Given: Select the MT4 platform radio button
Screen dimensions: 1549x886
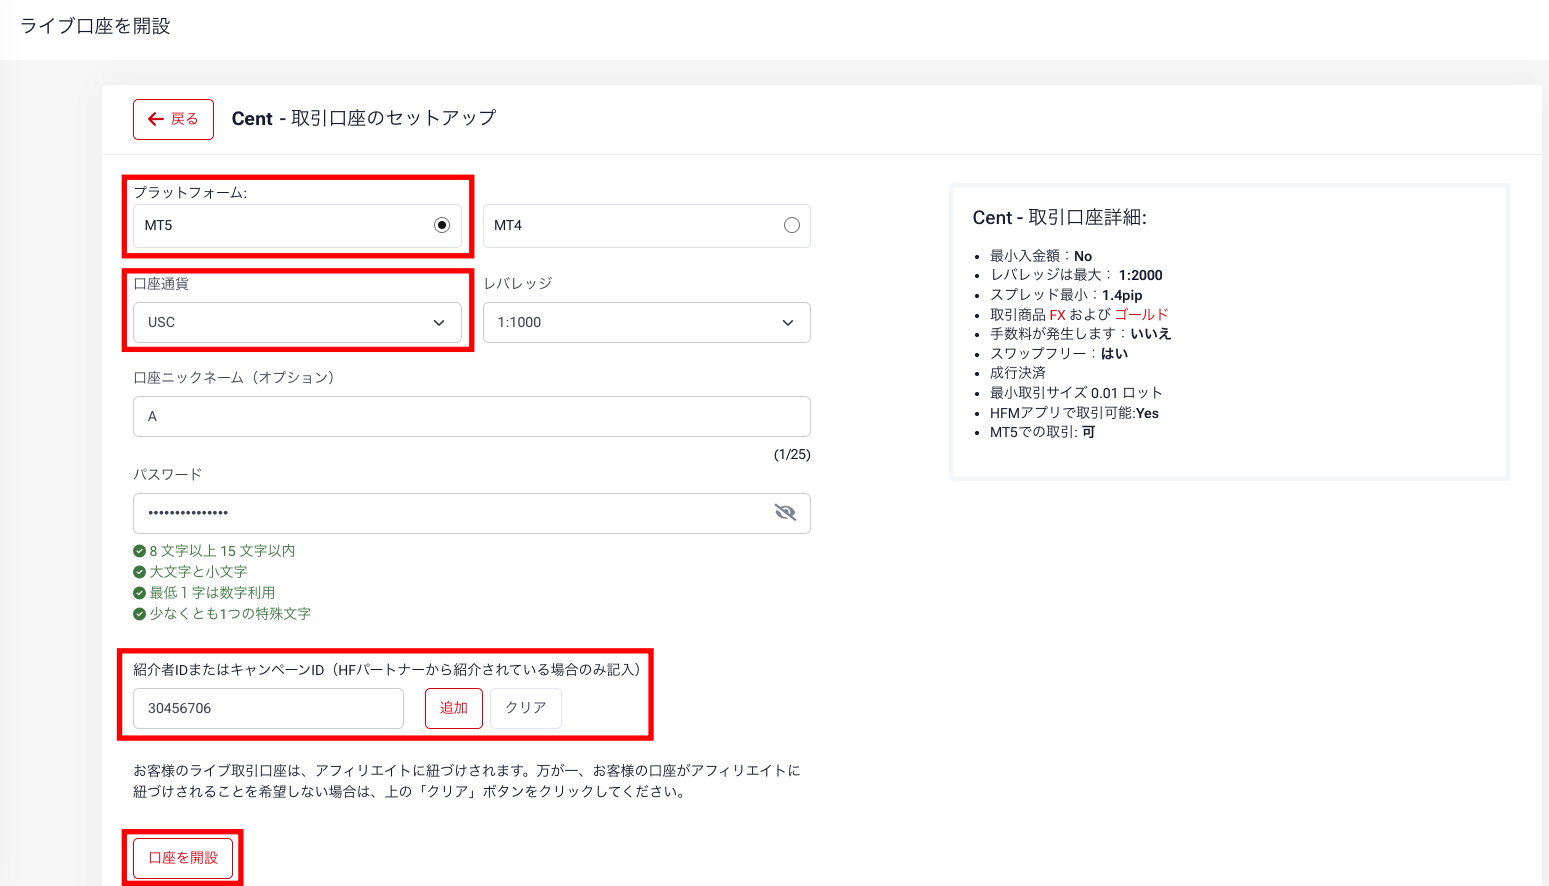Looking at the screenshot, I should [x=791, y=225].
